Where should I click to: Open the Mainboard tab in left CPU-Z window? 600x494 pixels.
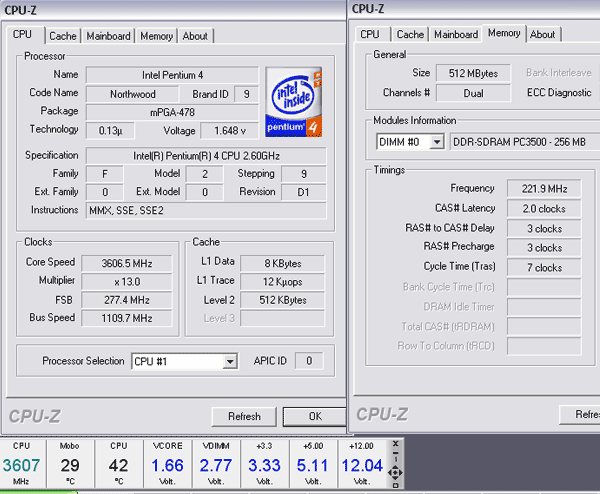point(108,36)
